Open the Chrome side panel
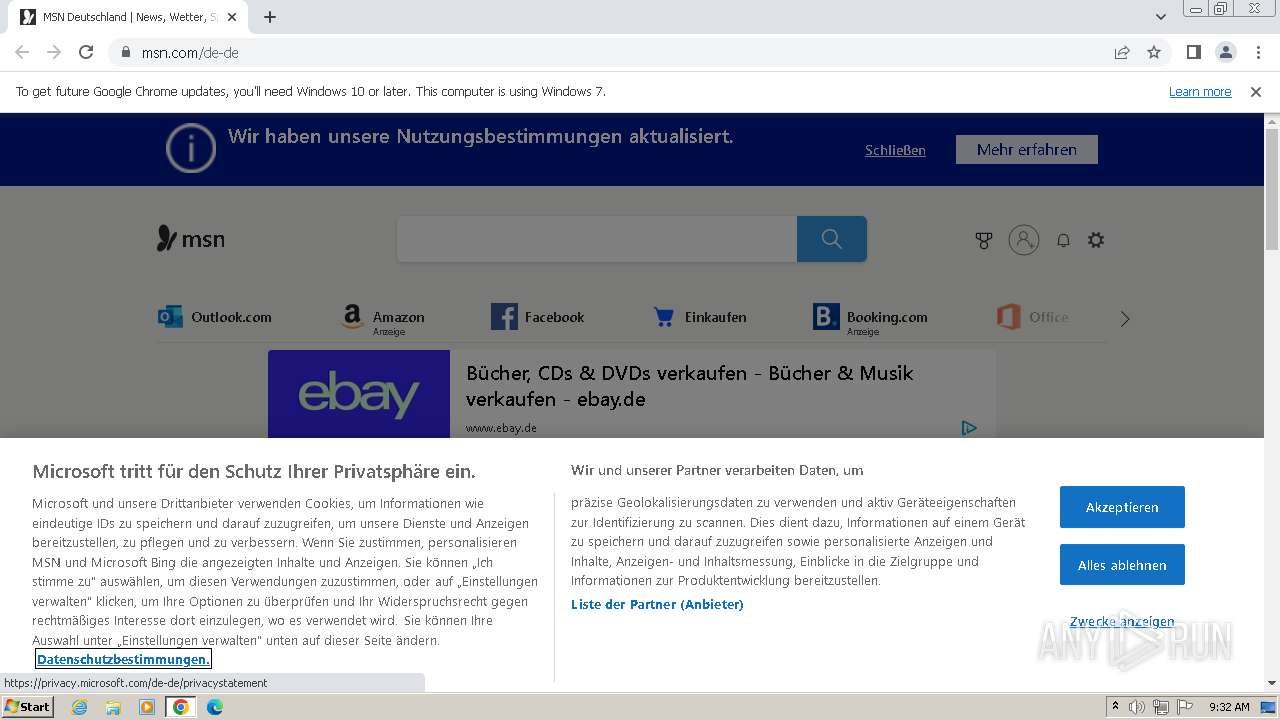Viewport: 1280px width, 720px height. (x=1193, y=52)
